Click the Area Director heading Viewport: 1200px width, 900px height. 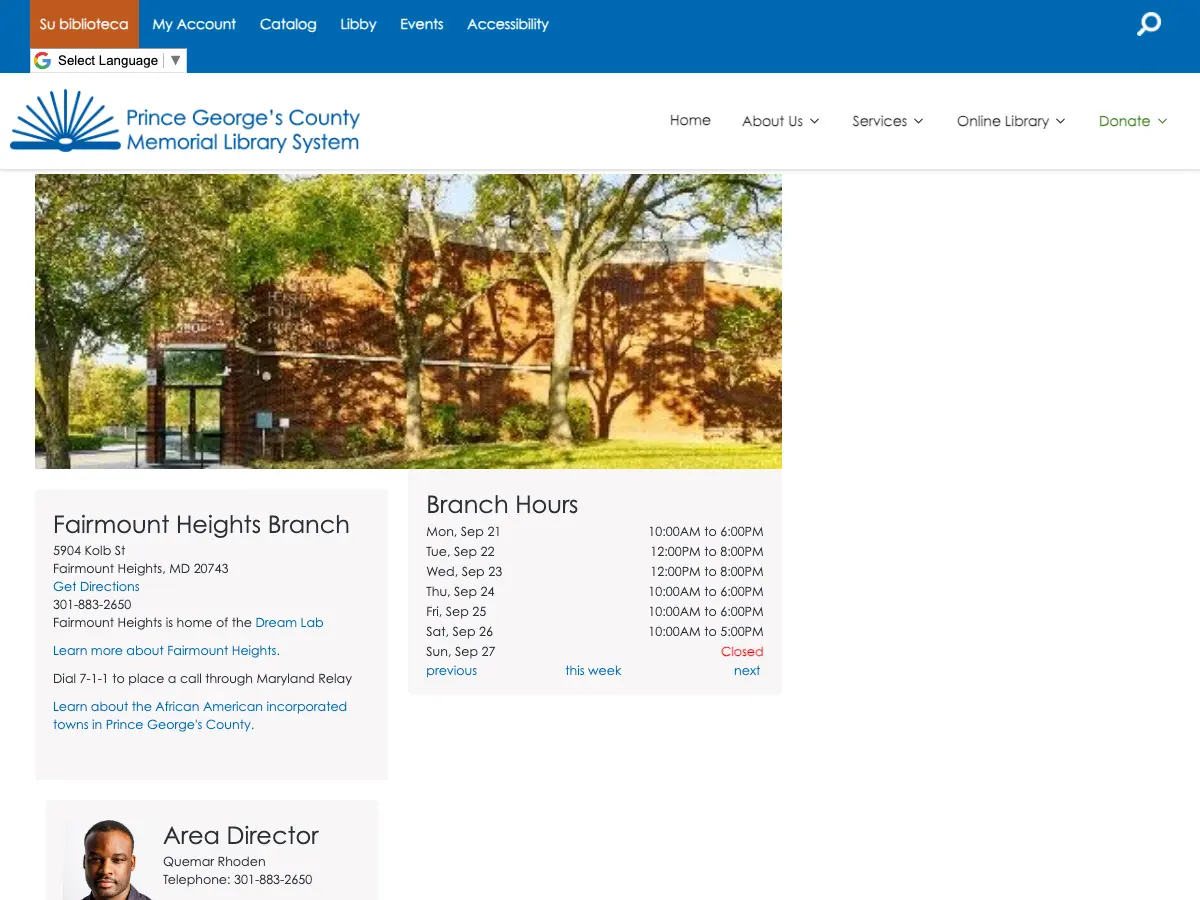pyautogui.click(x=241, y=836)
